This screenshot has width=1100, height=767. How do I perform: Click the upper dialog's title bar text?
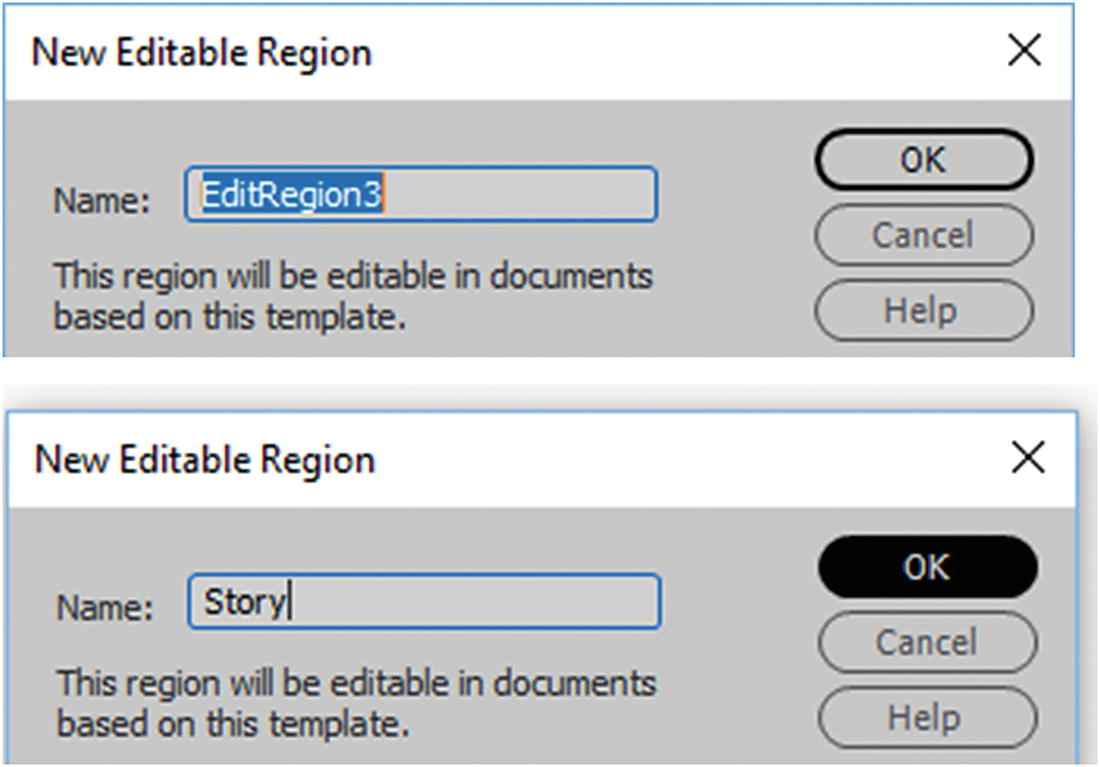tap(202, 52)
